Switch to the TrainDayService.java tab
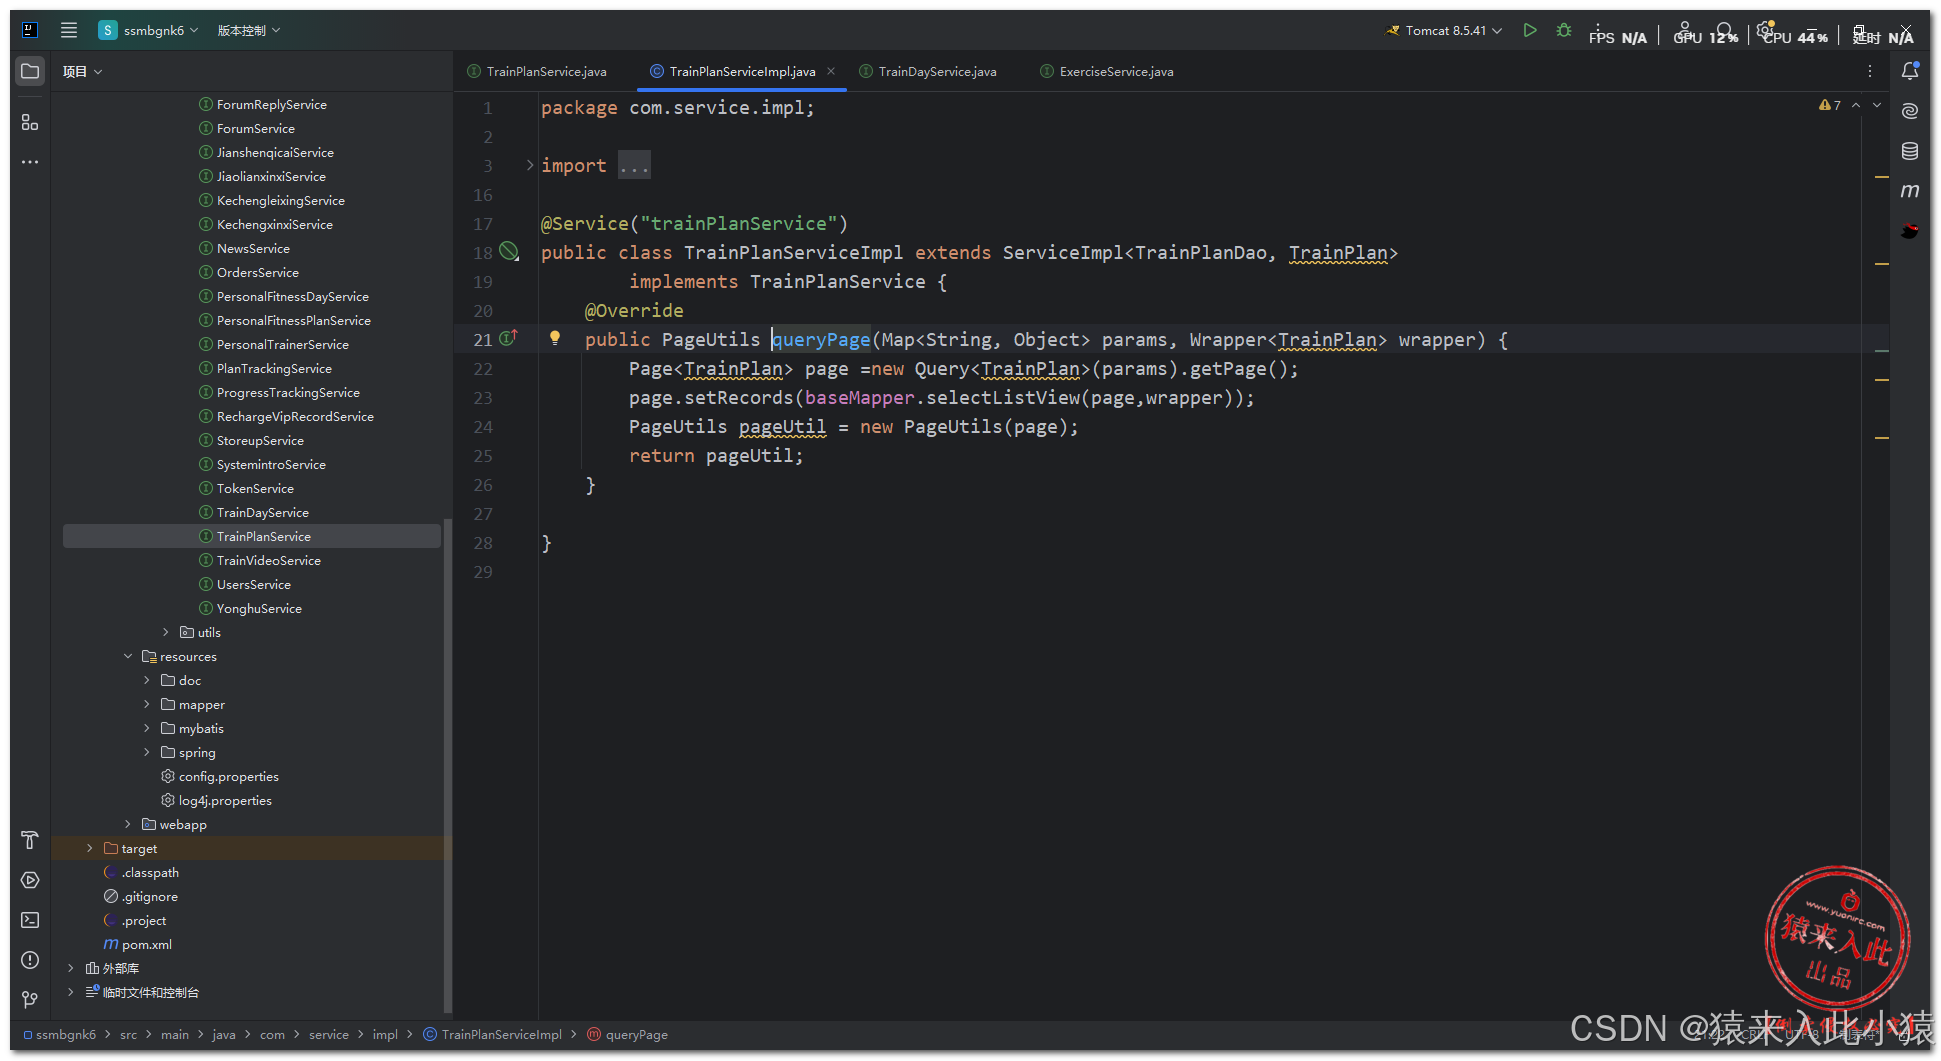Image resolution: width=1941 pixels, height=1061 pixels. 928,71
